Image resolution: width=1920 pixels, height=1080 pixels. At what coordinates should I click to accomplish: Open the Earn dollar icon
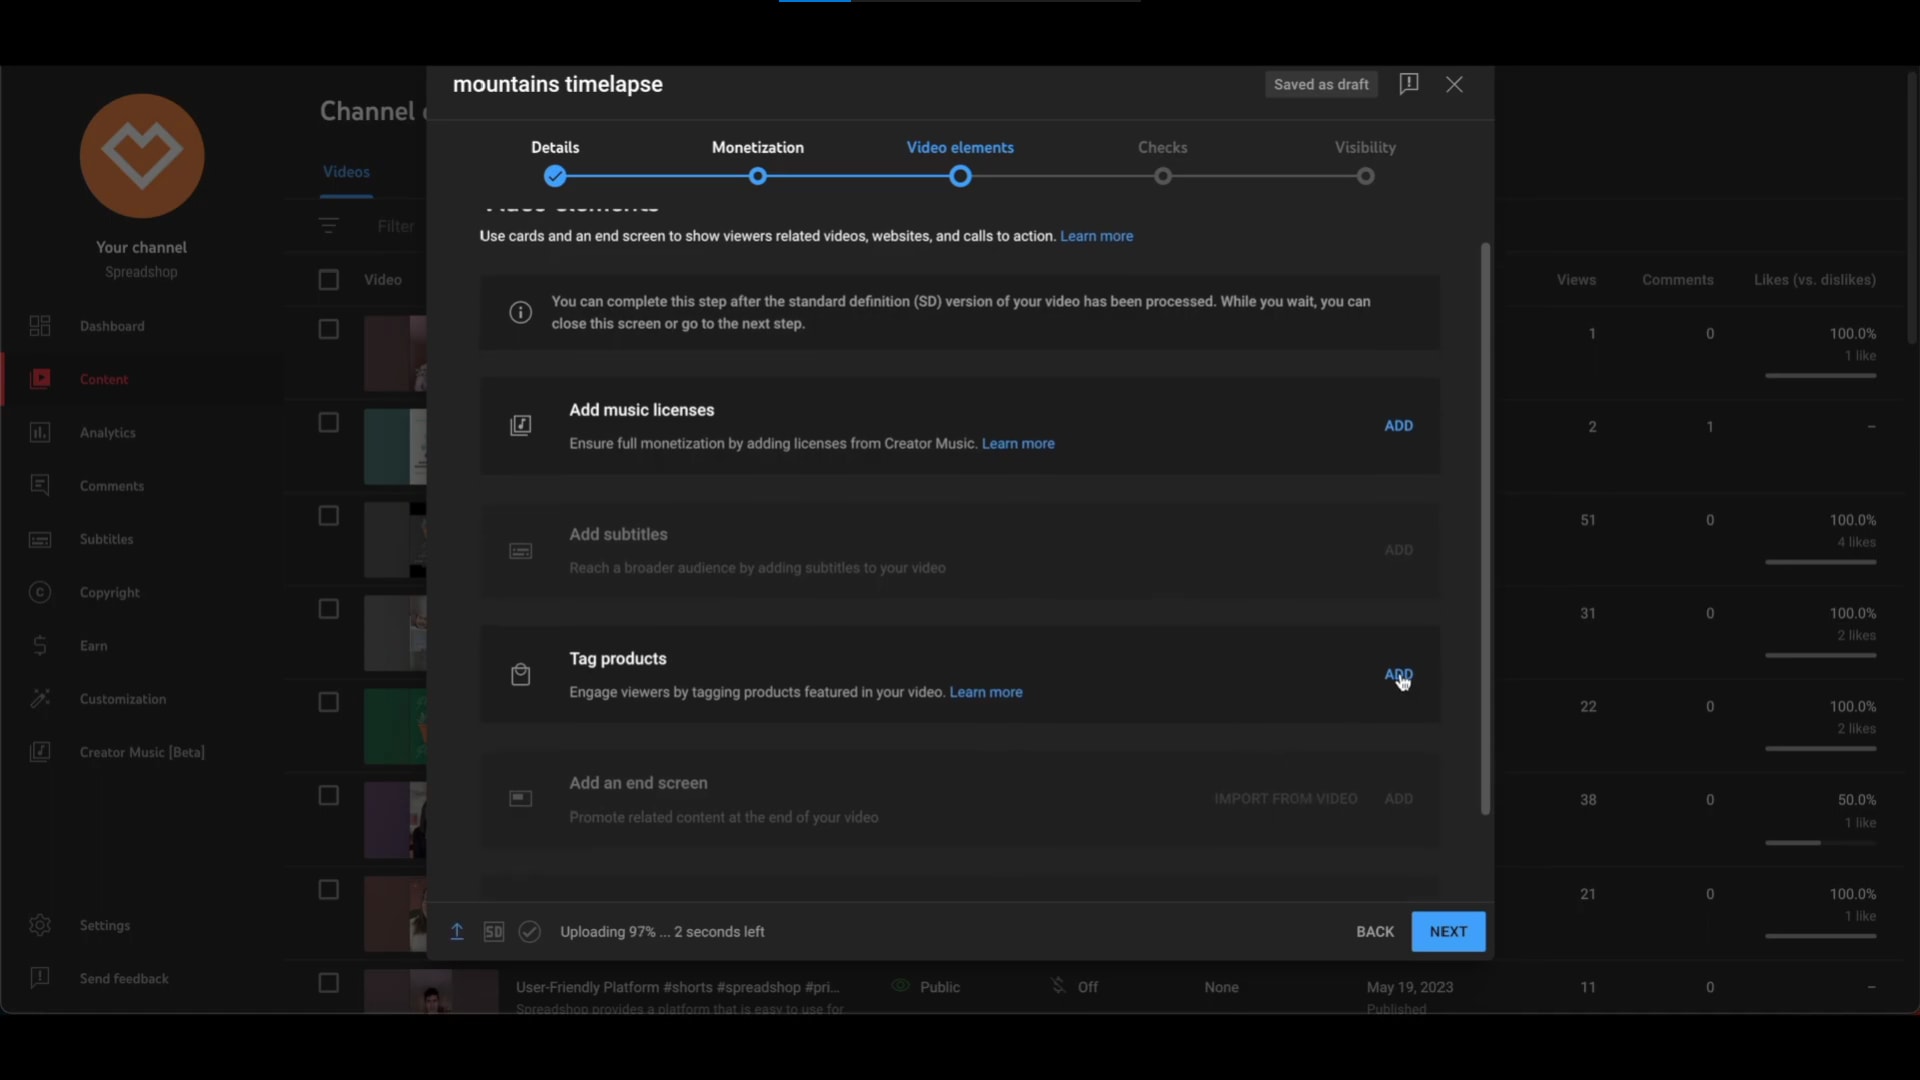click(x=40, y=646)
